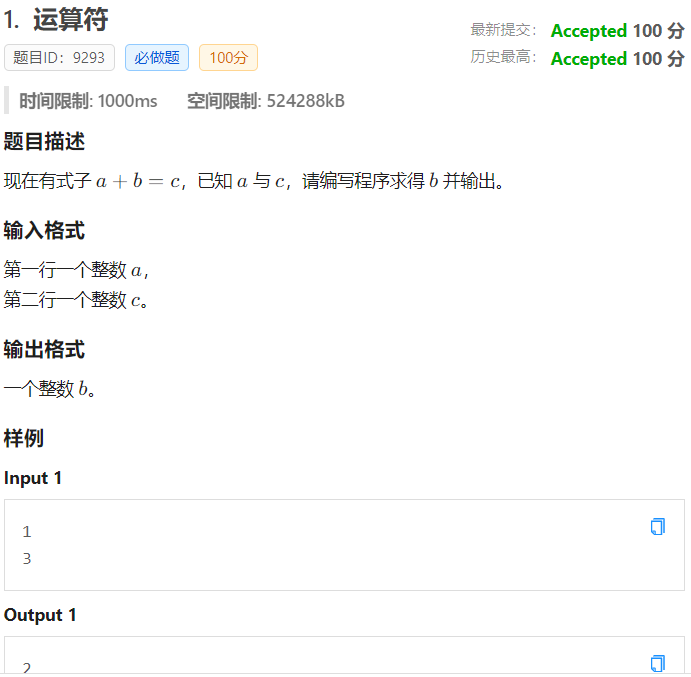Click the value 2 in Output 1 box
The width and height of the screenshot is (691, 677).
click(27, 668)
